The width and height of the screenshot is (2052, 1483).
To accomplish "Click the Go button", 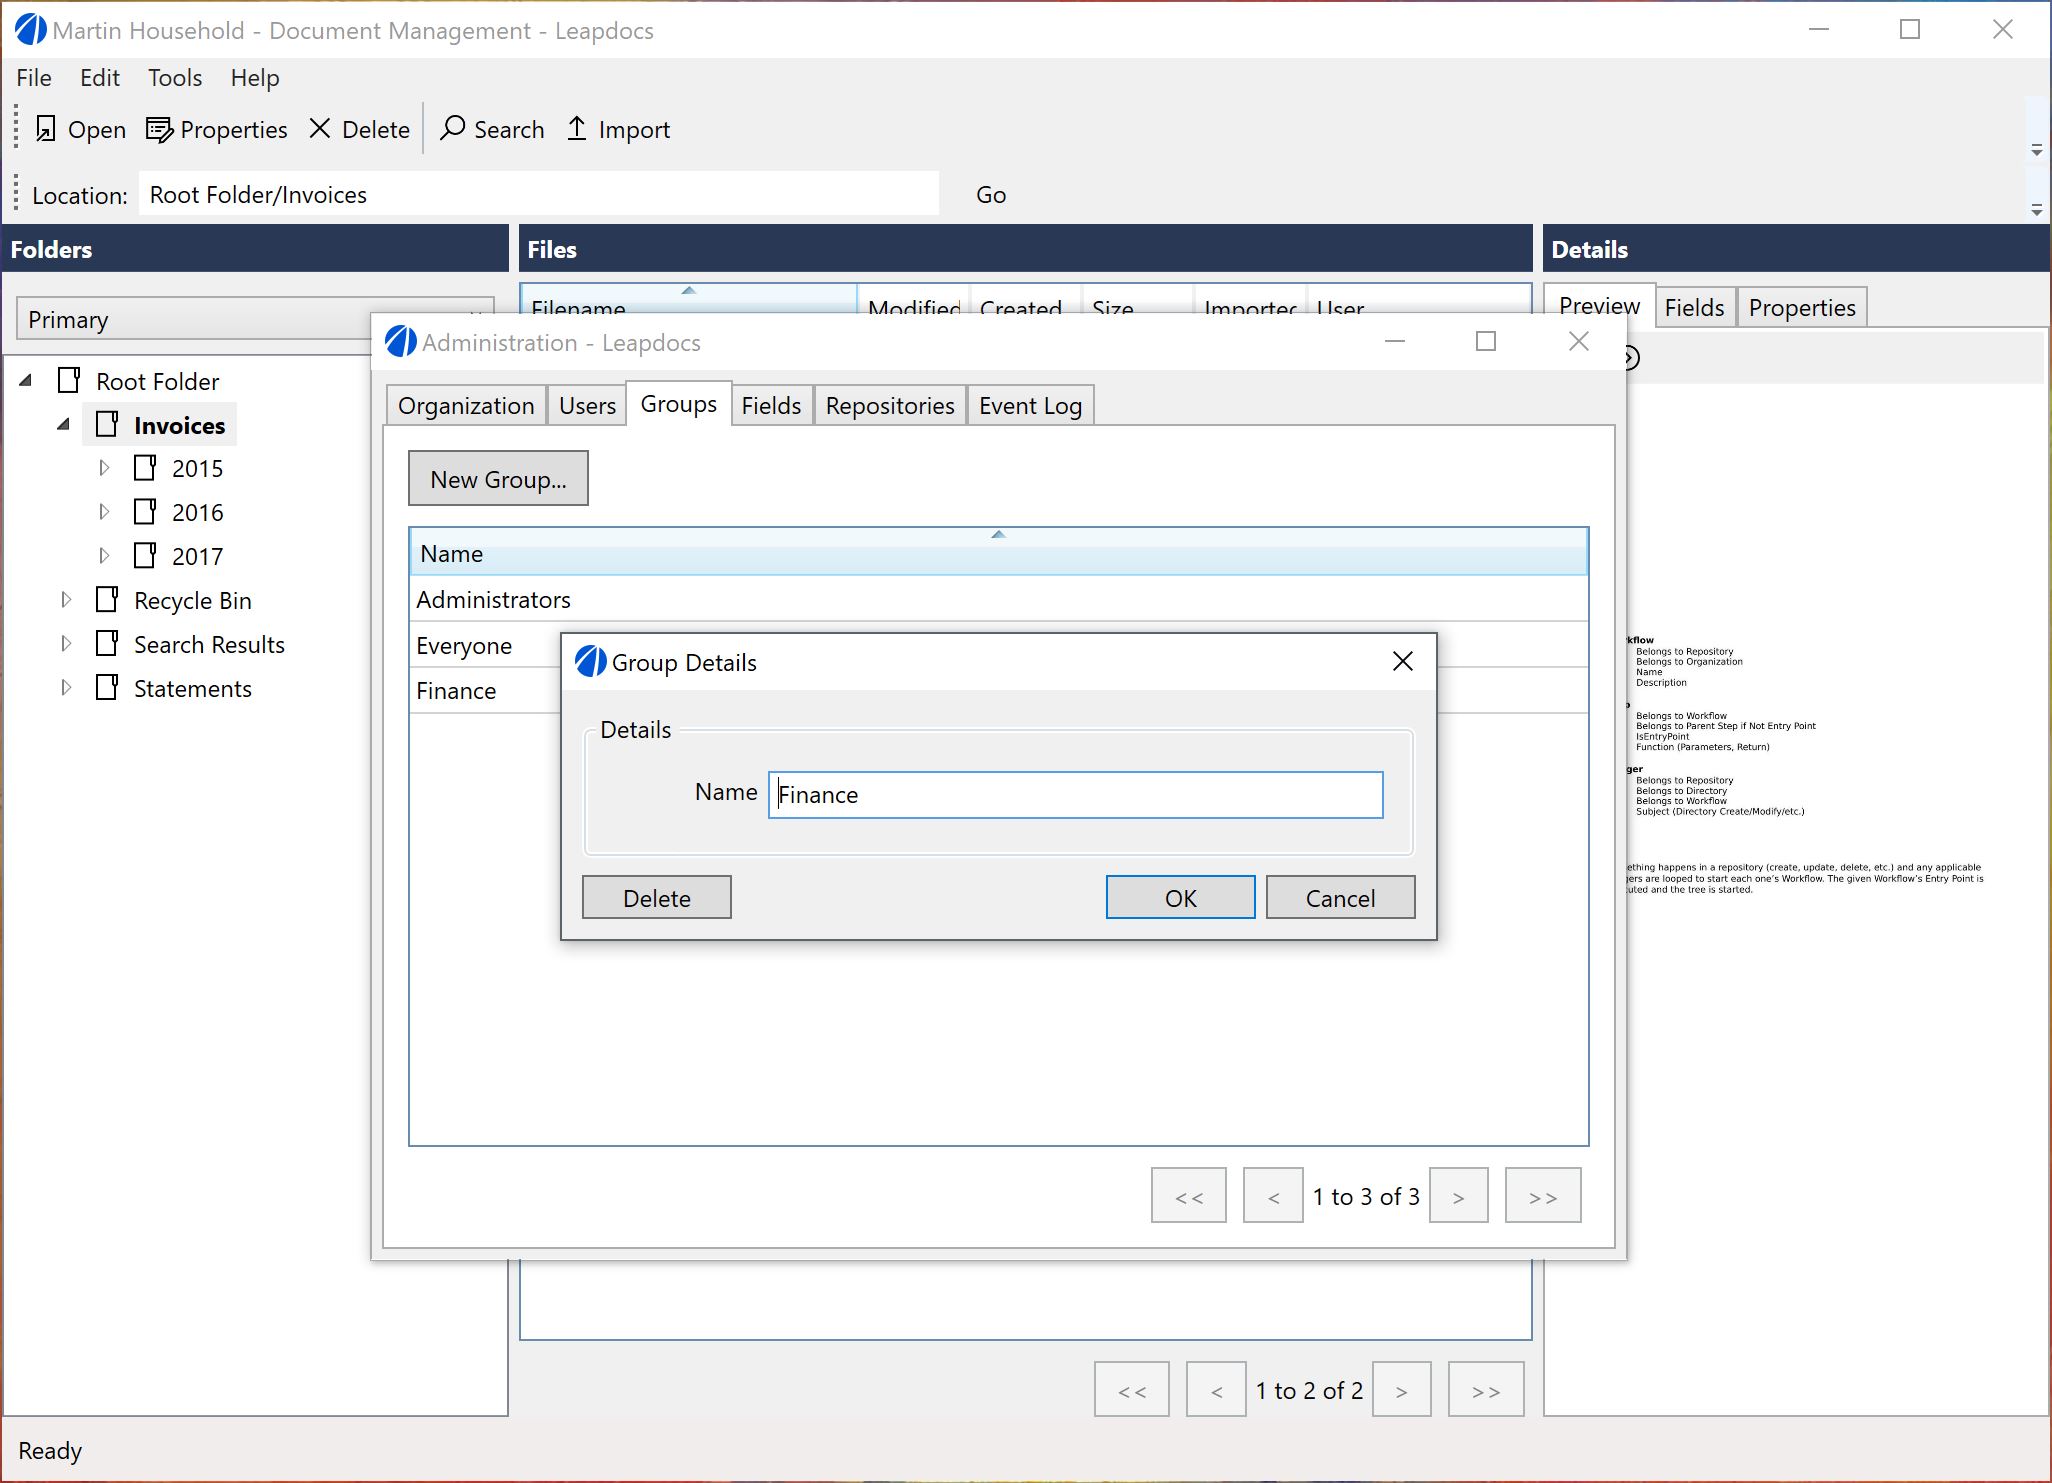I will [991, 194].
